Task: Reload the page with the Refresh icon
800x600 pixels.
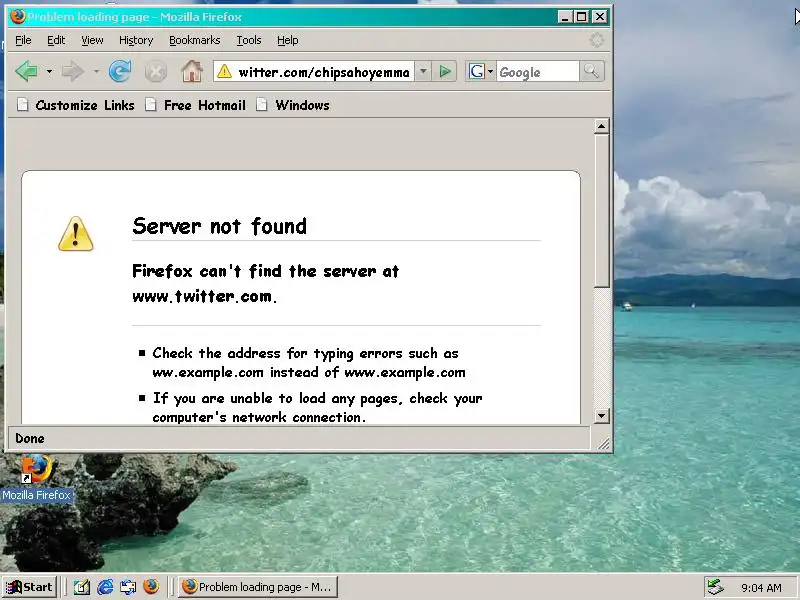Action: [x=120, y=71]
